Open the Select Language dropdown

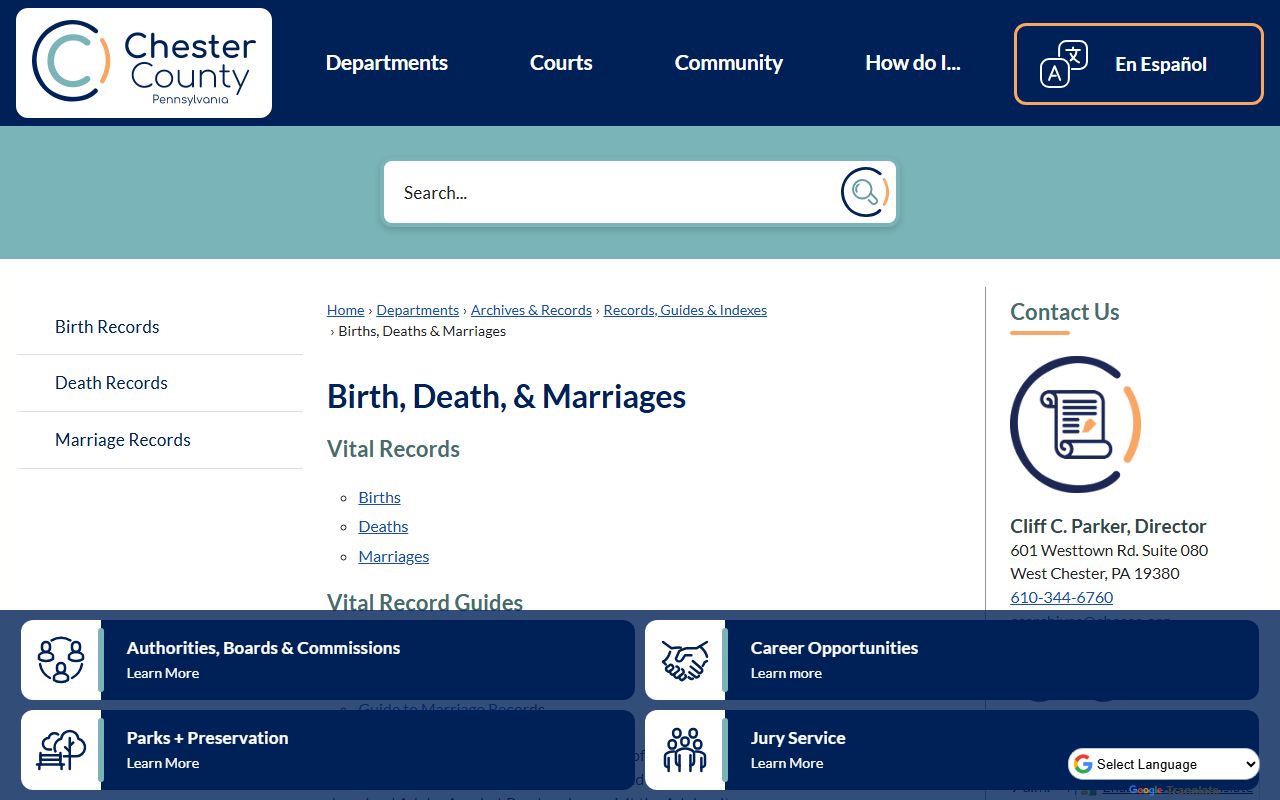click(x=1164, y=764)
